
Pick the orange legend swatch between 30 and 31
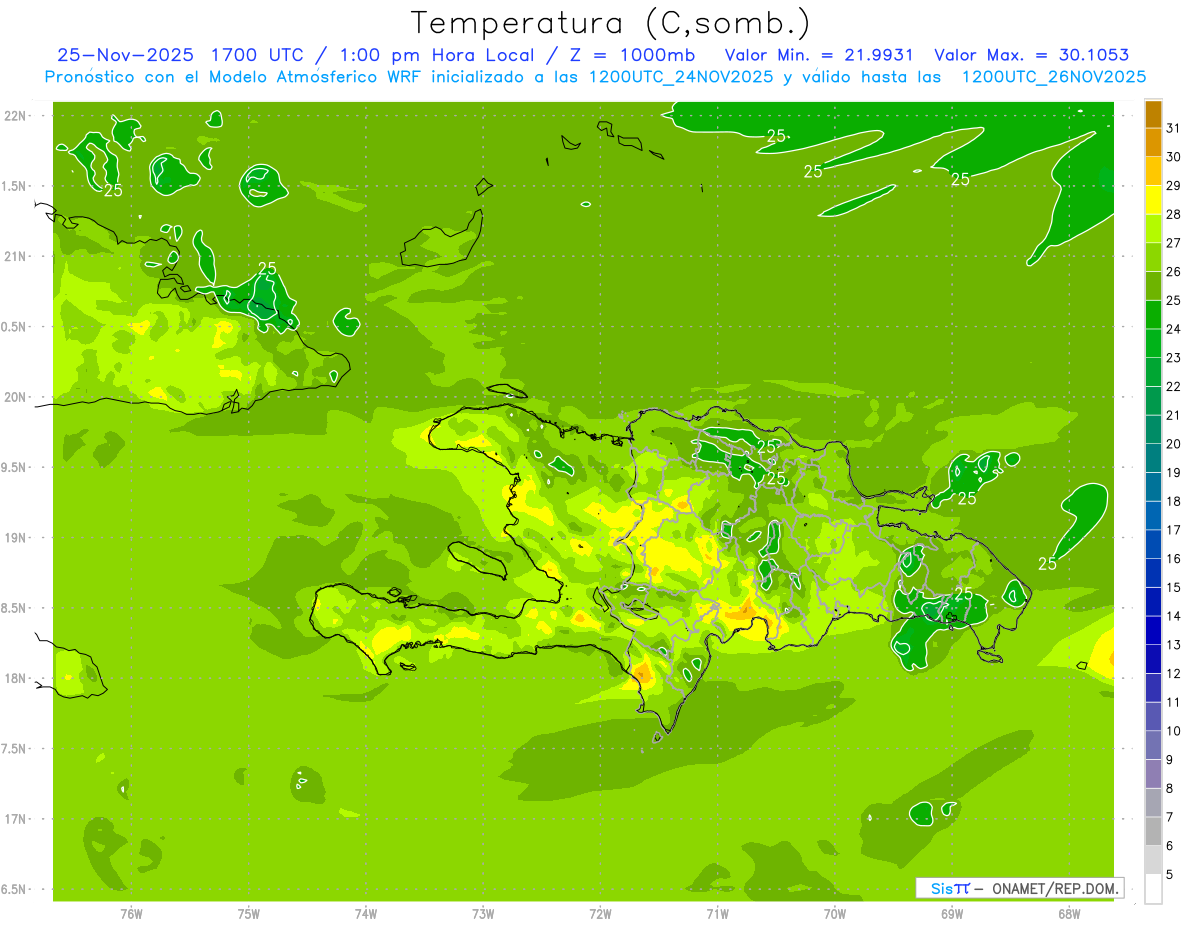[1153, 143]
